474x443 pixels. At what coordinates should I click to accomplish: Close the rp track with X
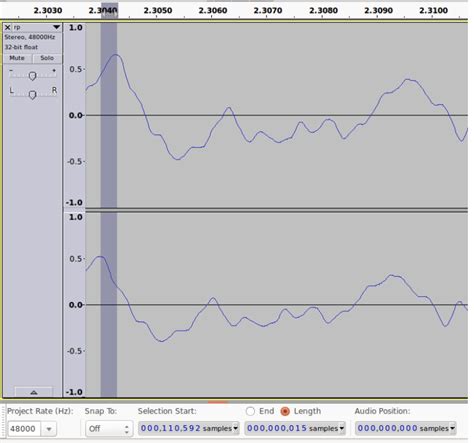click(7, 27)
